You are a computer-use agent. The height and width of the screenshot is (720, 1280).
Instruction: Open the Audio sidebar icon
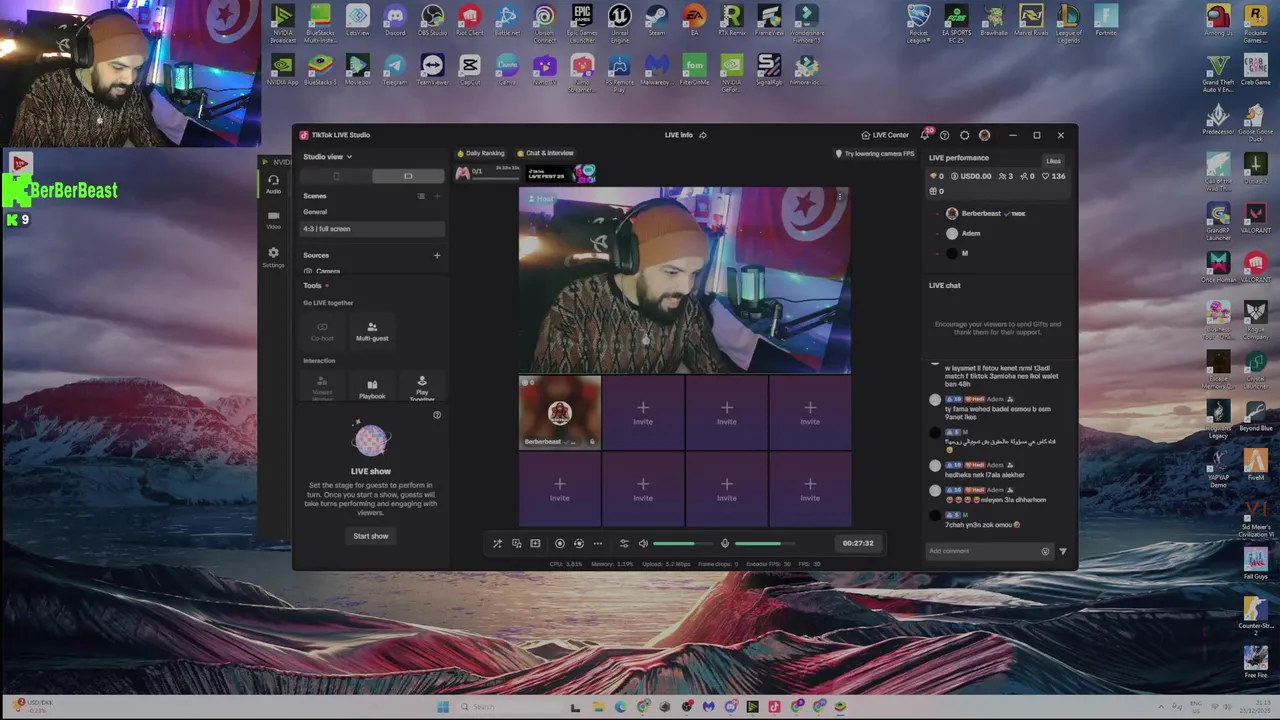click(273, 184)
